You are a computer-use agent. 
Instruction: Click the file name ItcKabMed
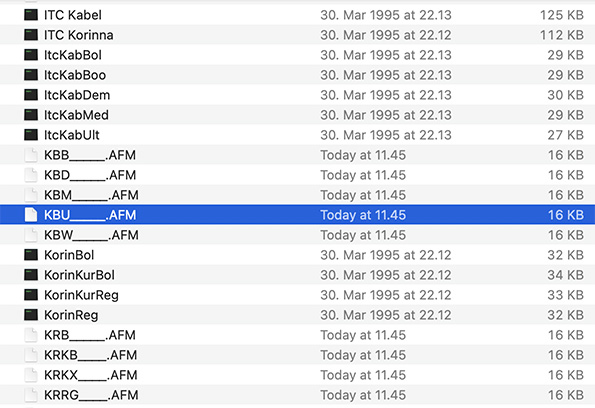76,115
